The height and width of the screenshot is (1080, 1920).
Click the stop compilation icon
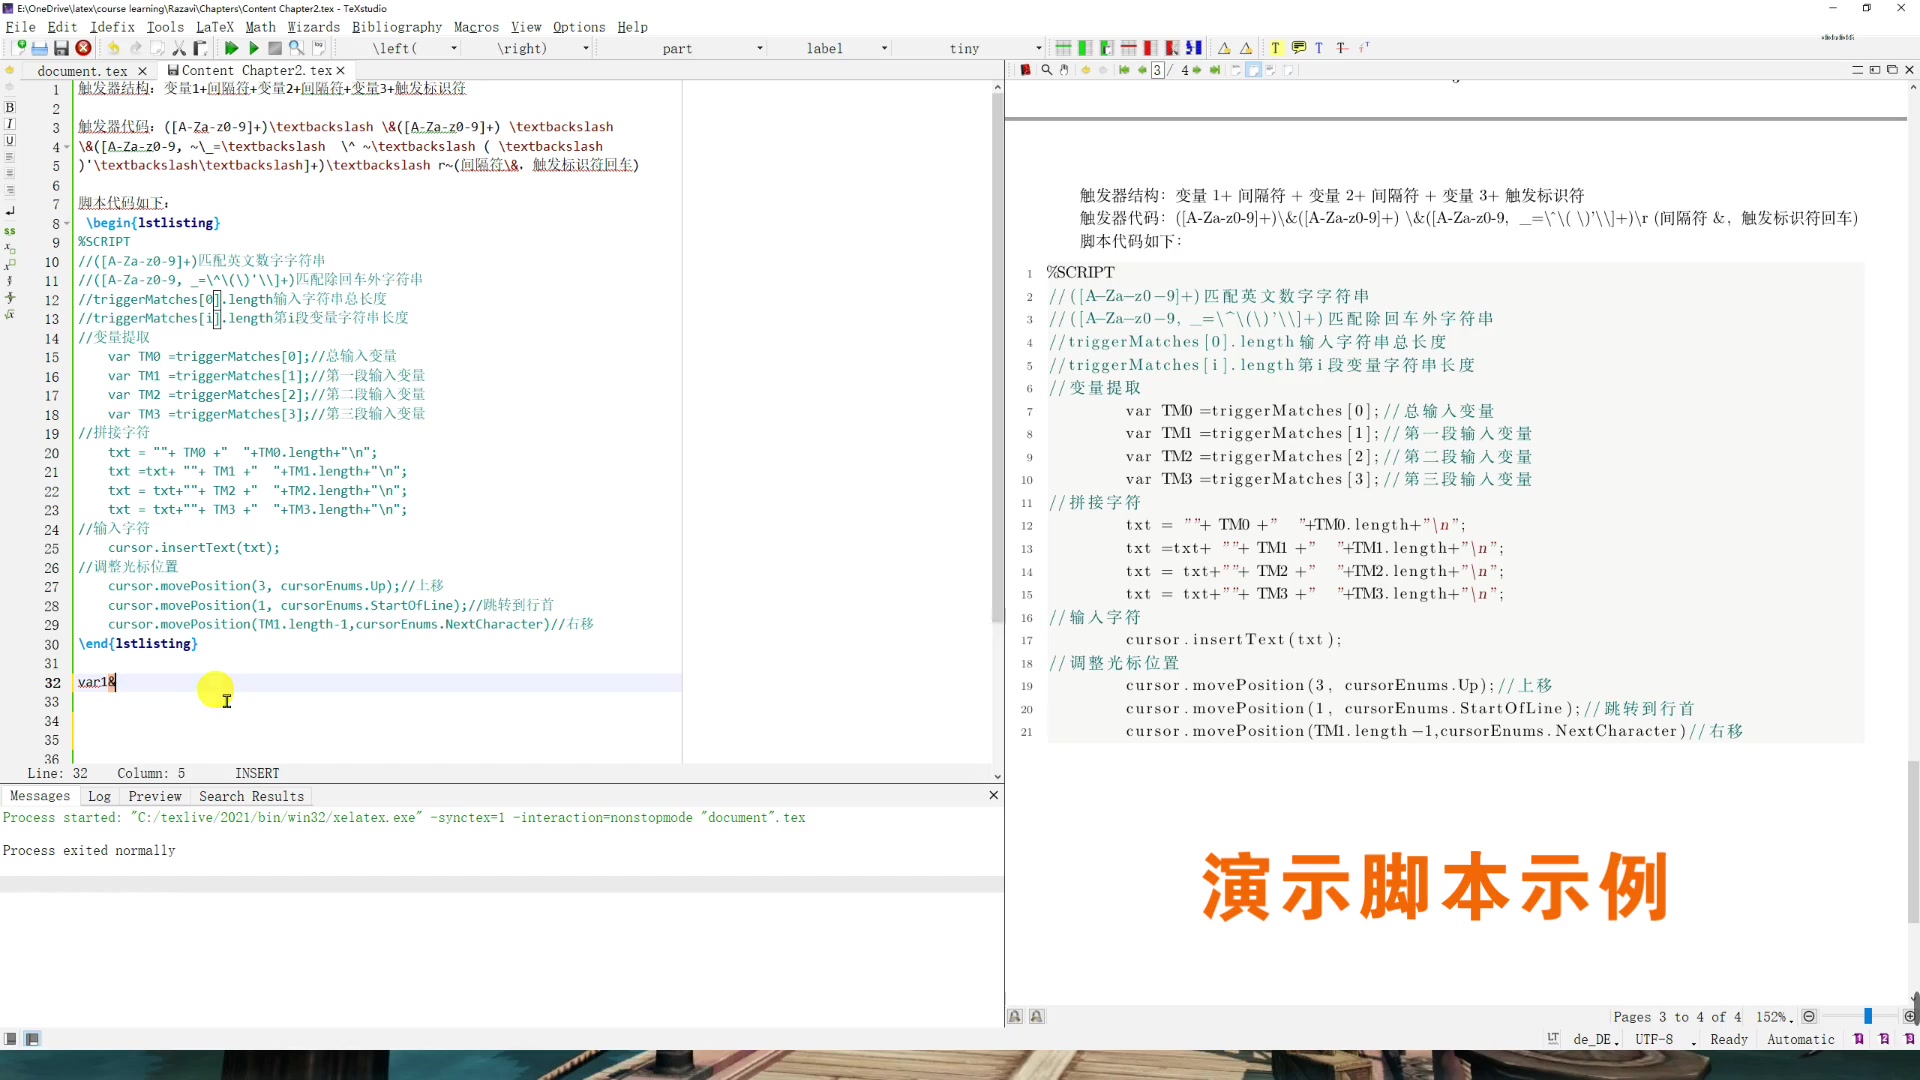point(274,49)
